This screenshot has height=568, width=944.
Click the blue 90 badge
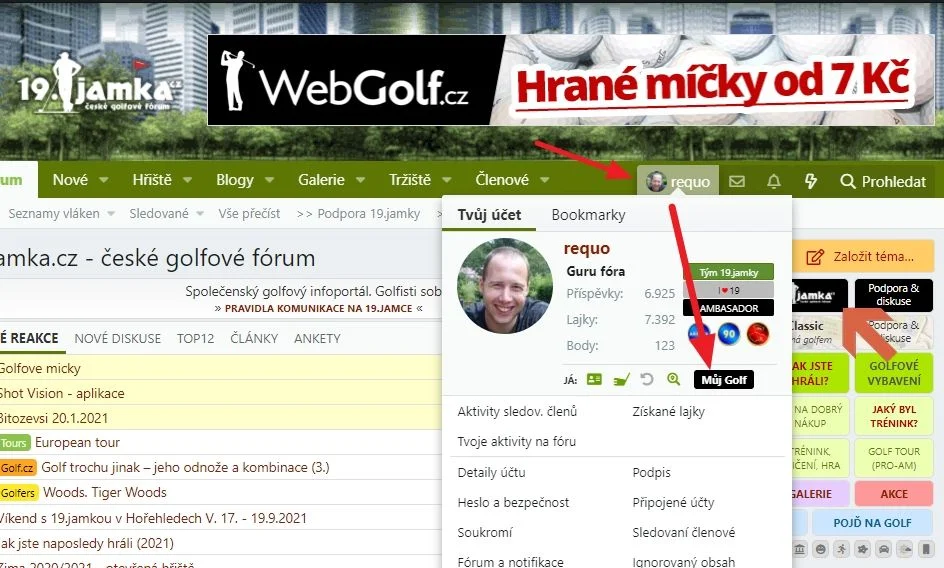click(x=728, y=333)
